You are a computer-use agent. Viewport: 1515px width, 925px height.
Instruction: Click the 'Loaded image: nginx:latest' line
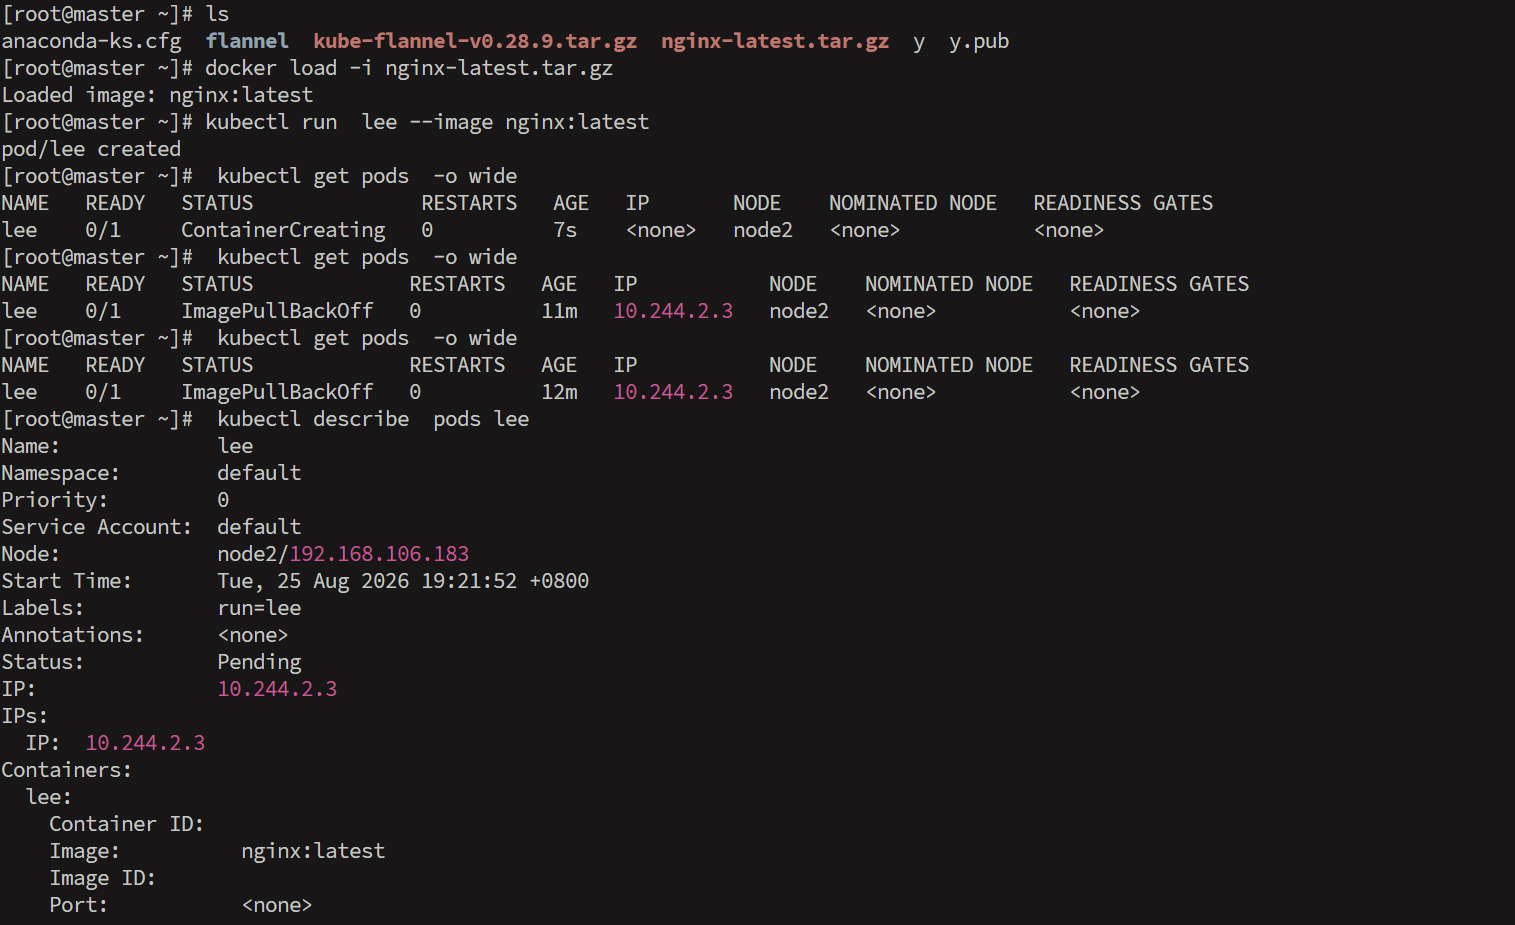[x=157, y=95]
